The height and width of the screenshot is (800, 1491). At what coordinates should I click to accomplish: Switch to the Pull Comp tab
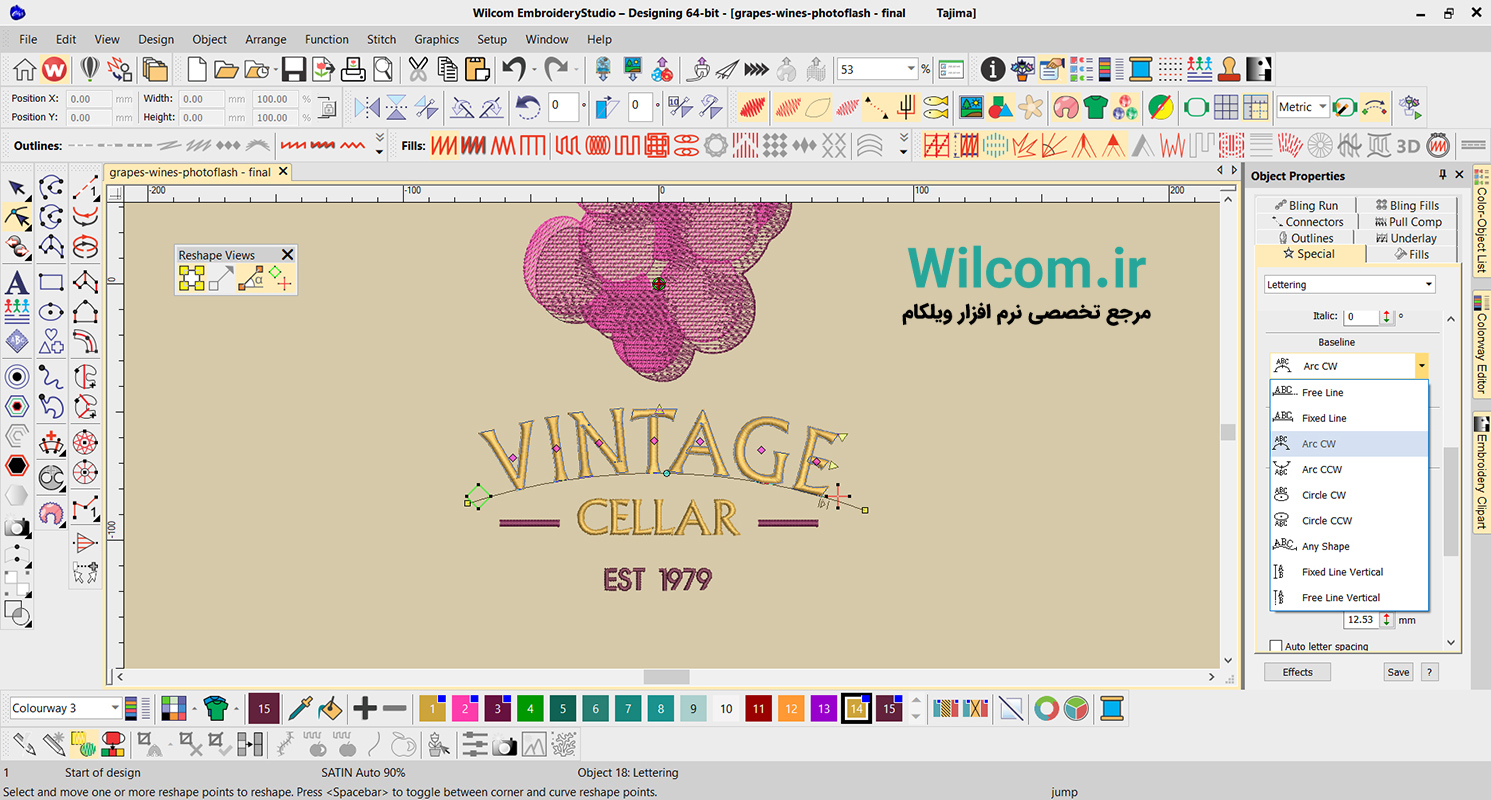(x=1408, y=222)
